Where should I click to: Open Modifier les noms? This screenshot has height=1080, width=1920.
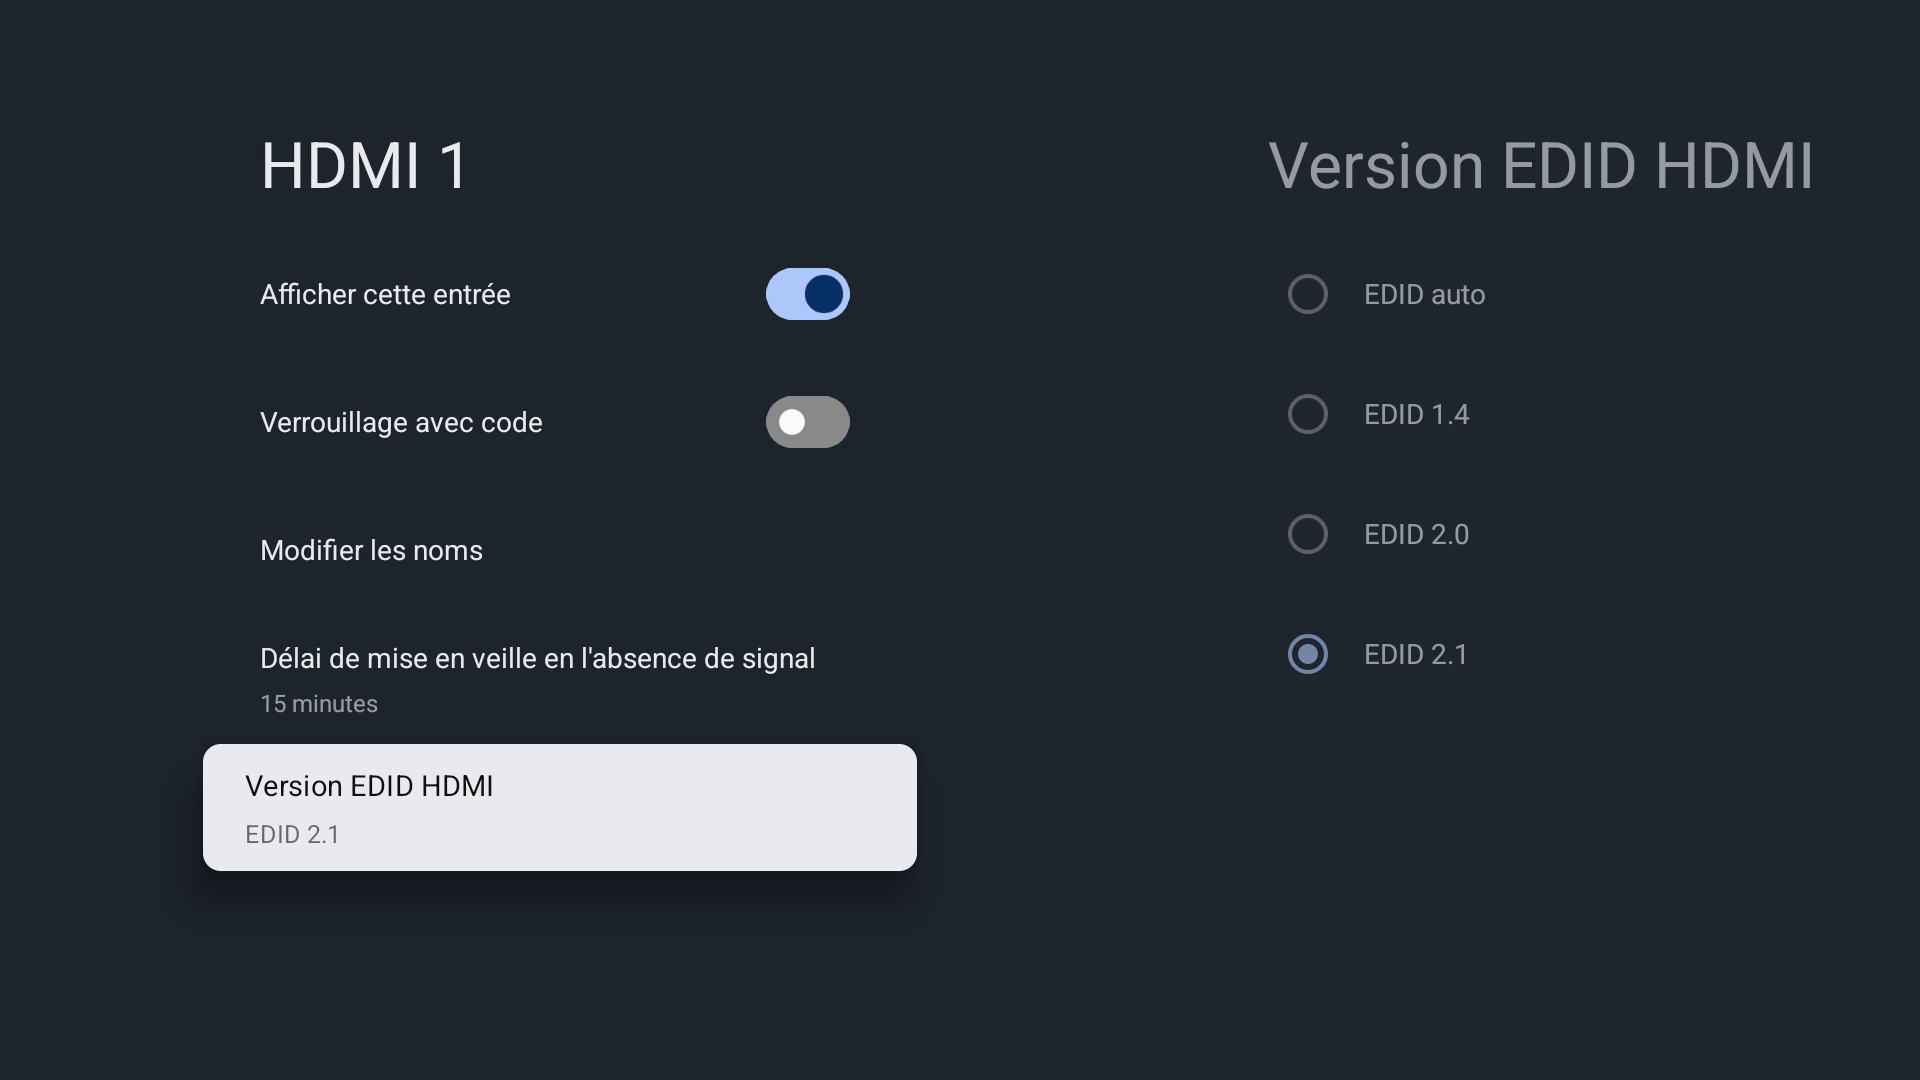[x=371, y=550]
